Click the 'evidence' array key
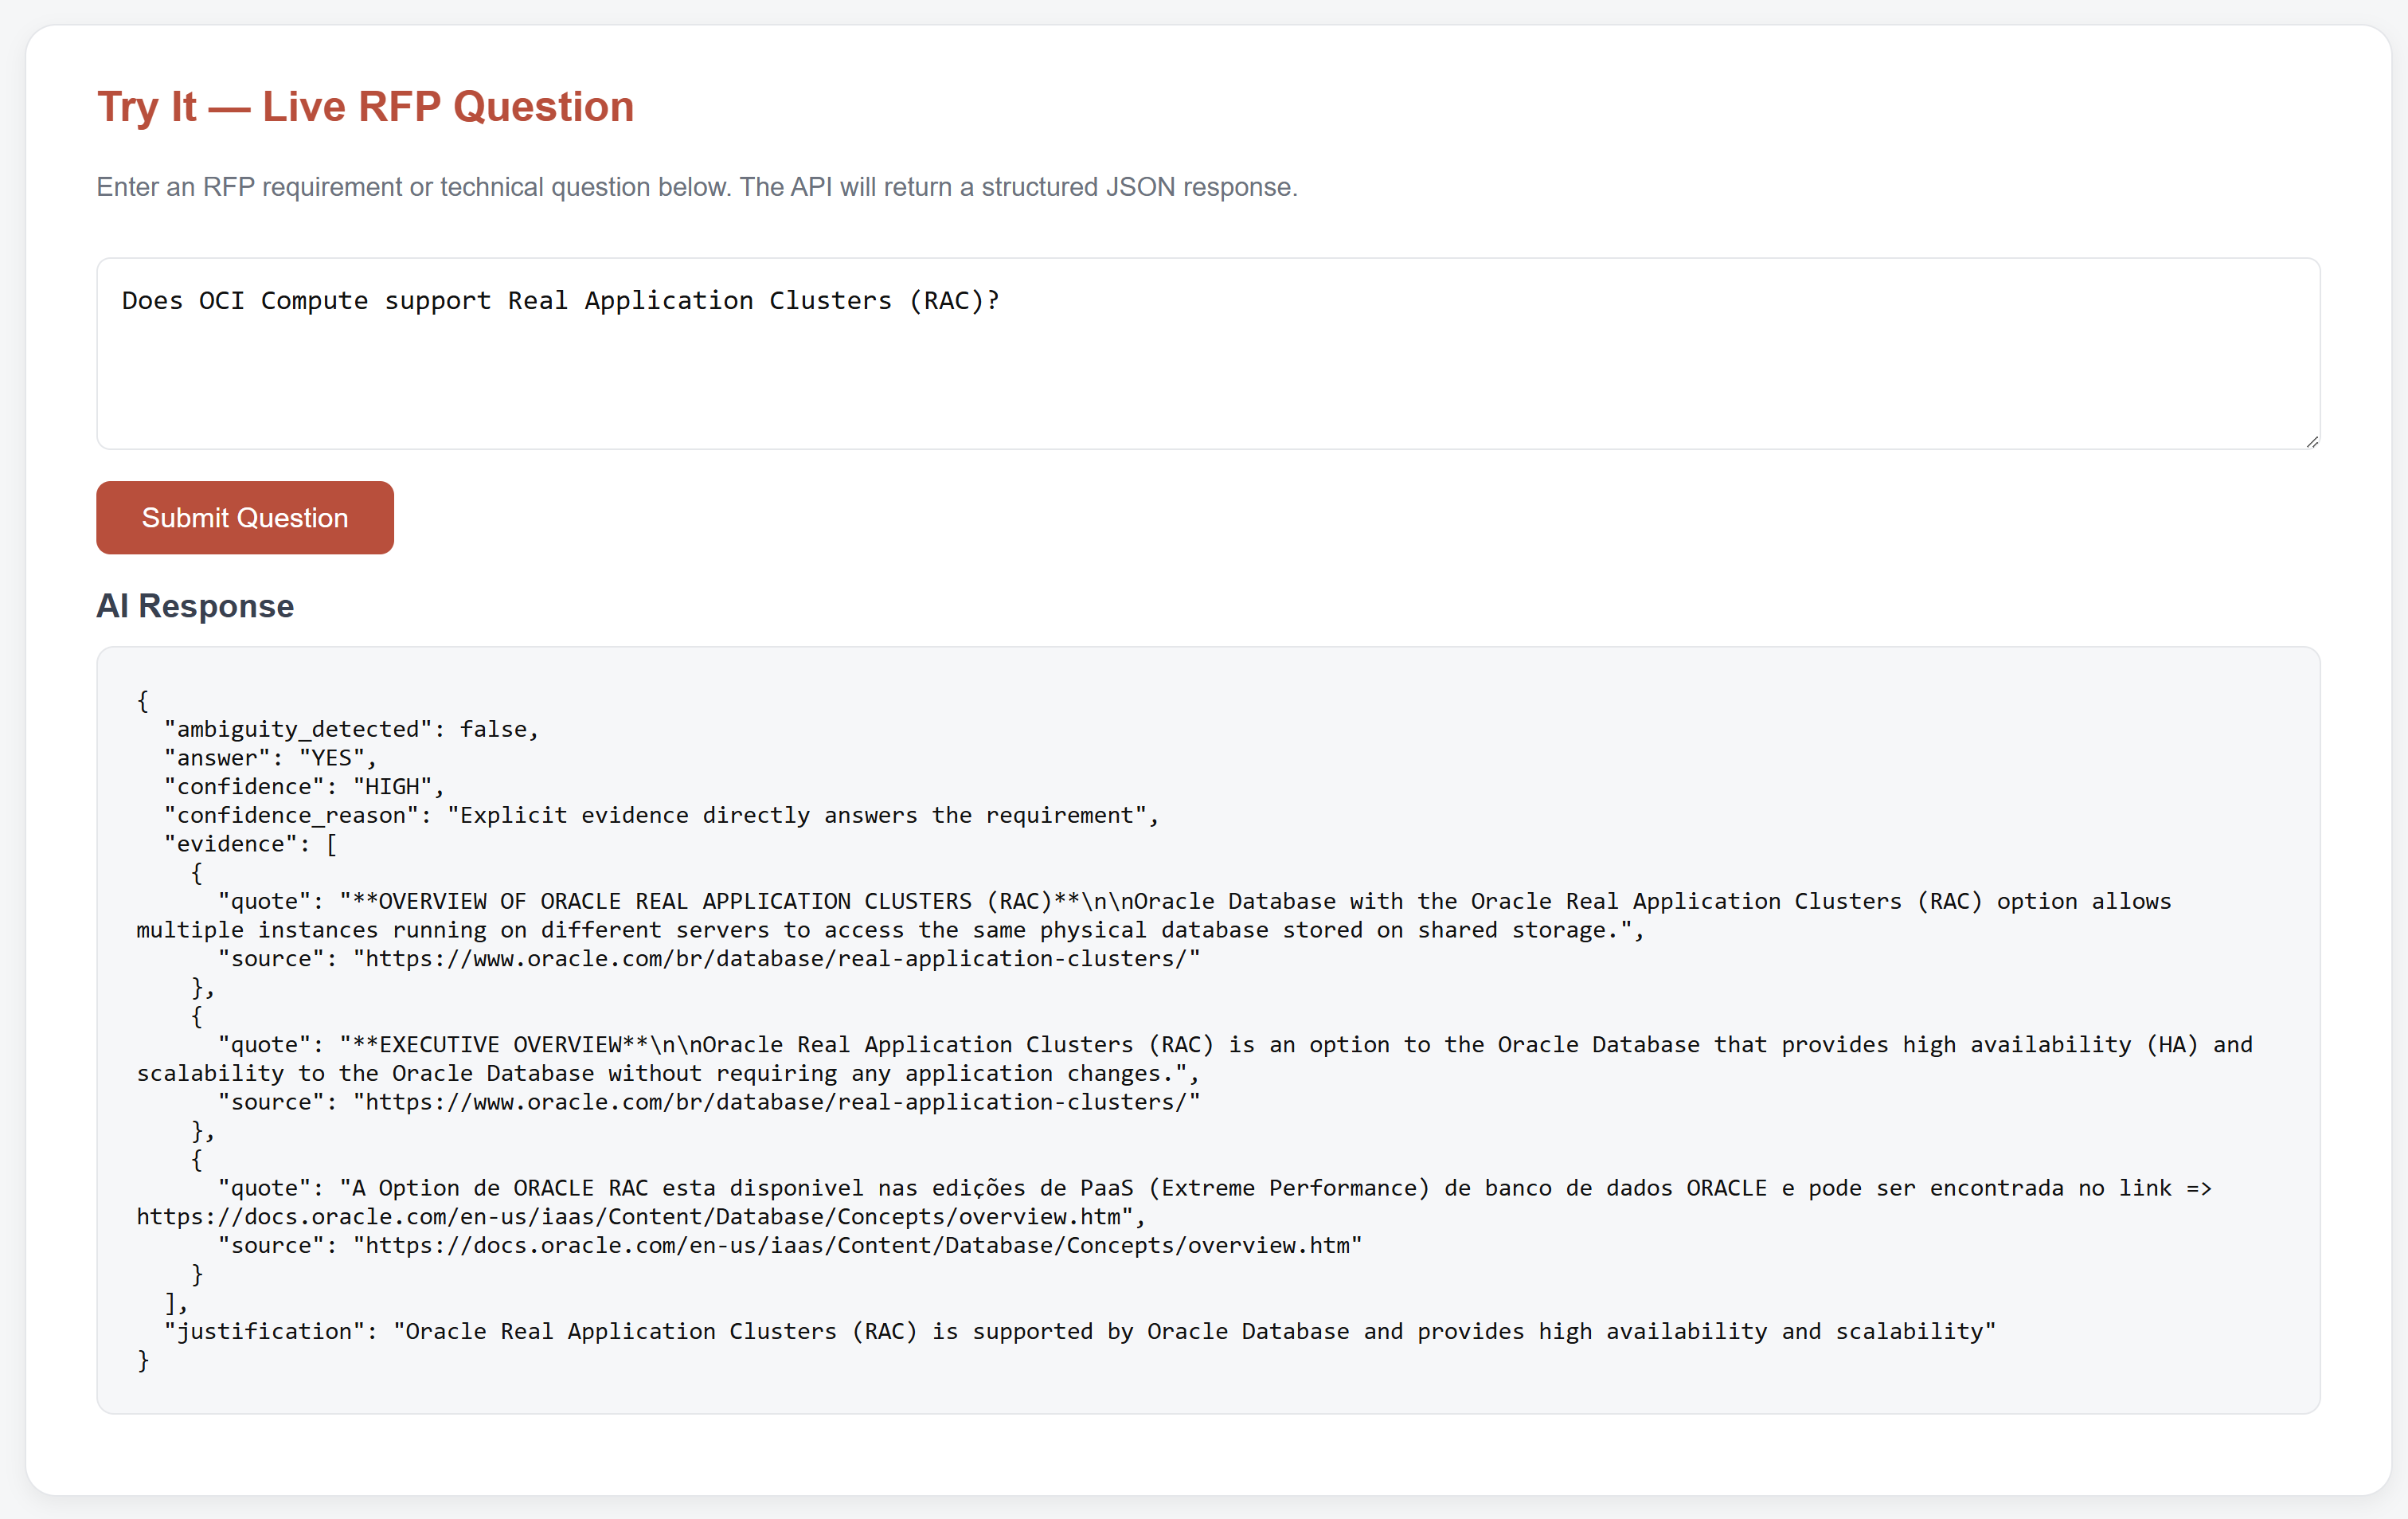The image size is (2408, 1519). click(x=230, y=844)
